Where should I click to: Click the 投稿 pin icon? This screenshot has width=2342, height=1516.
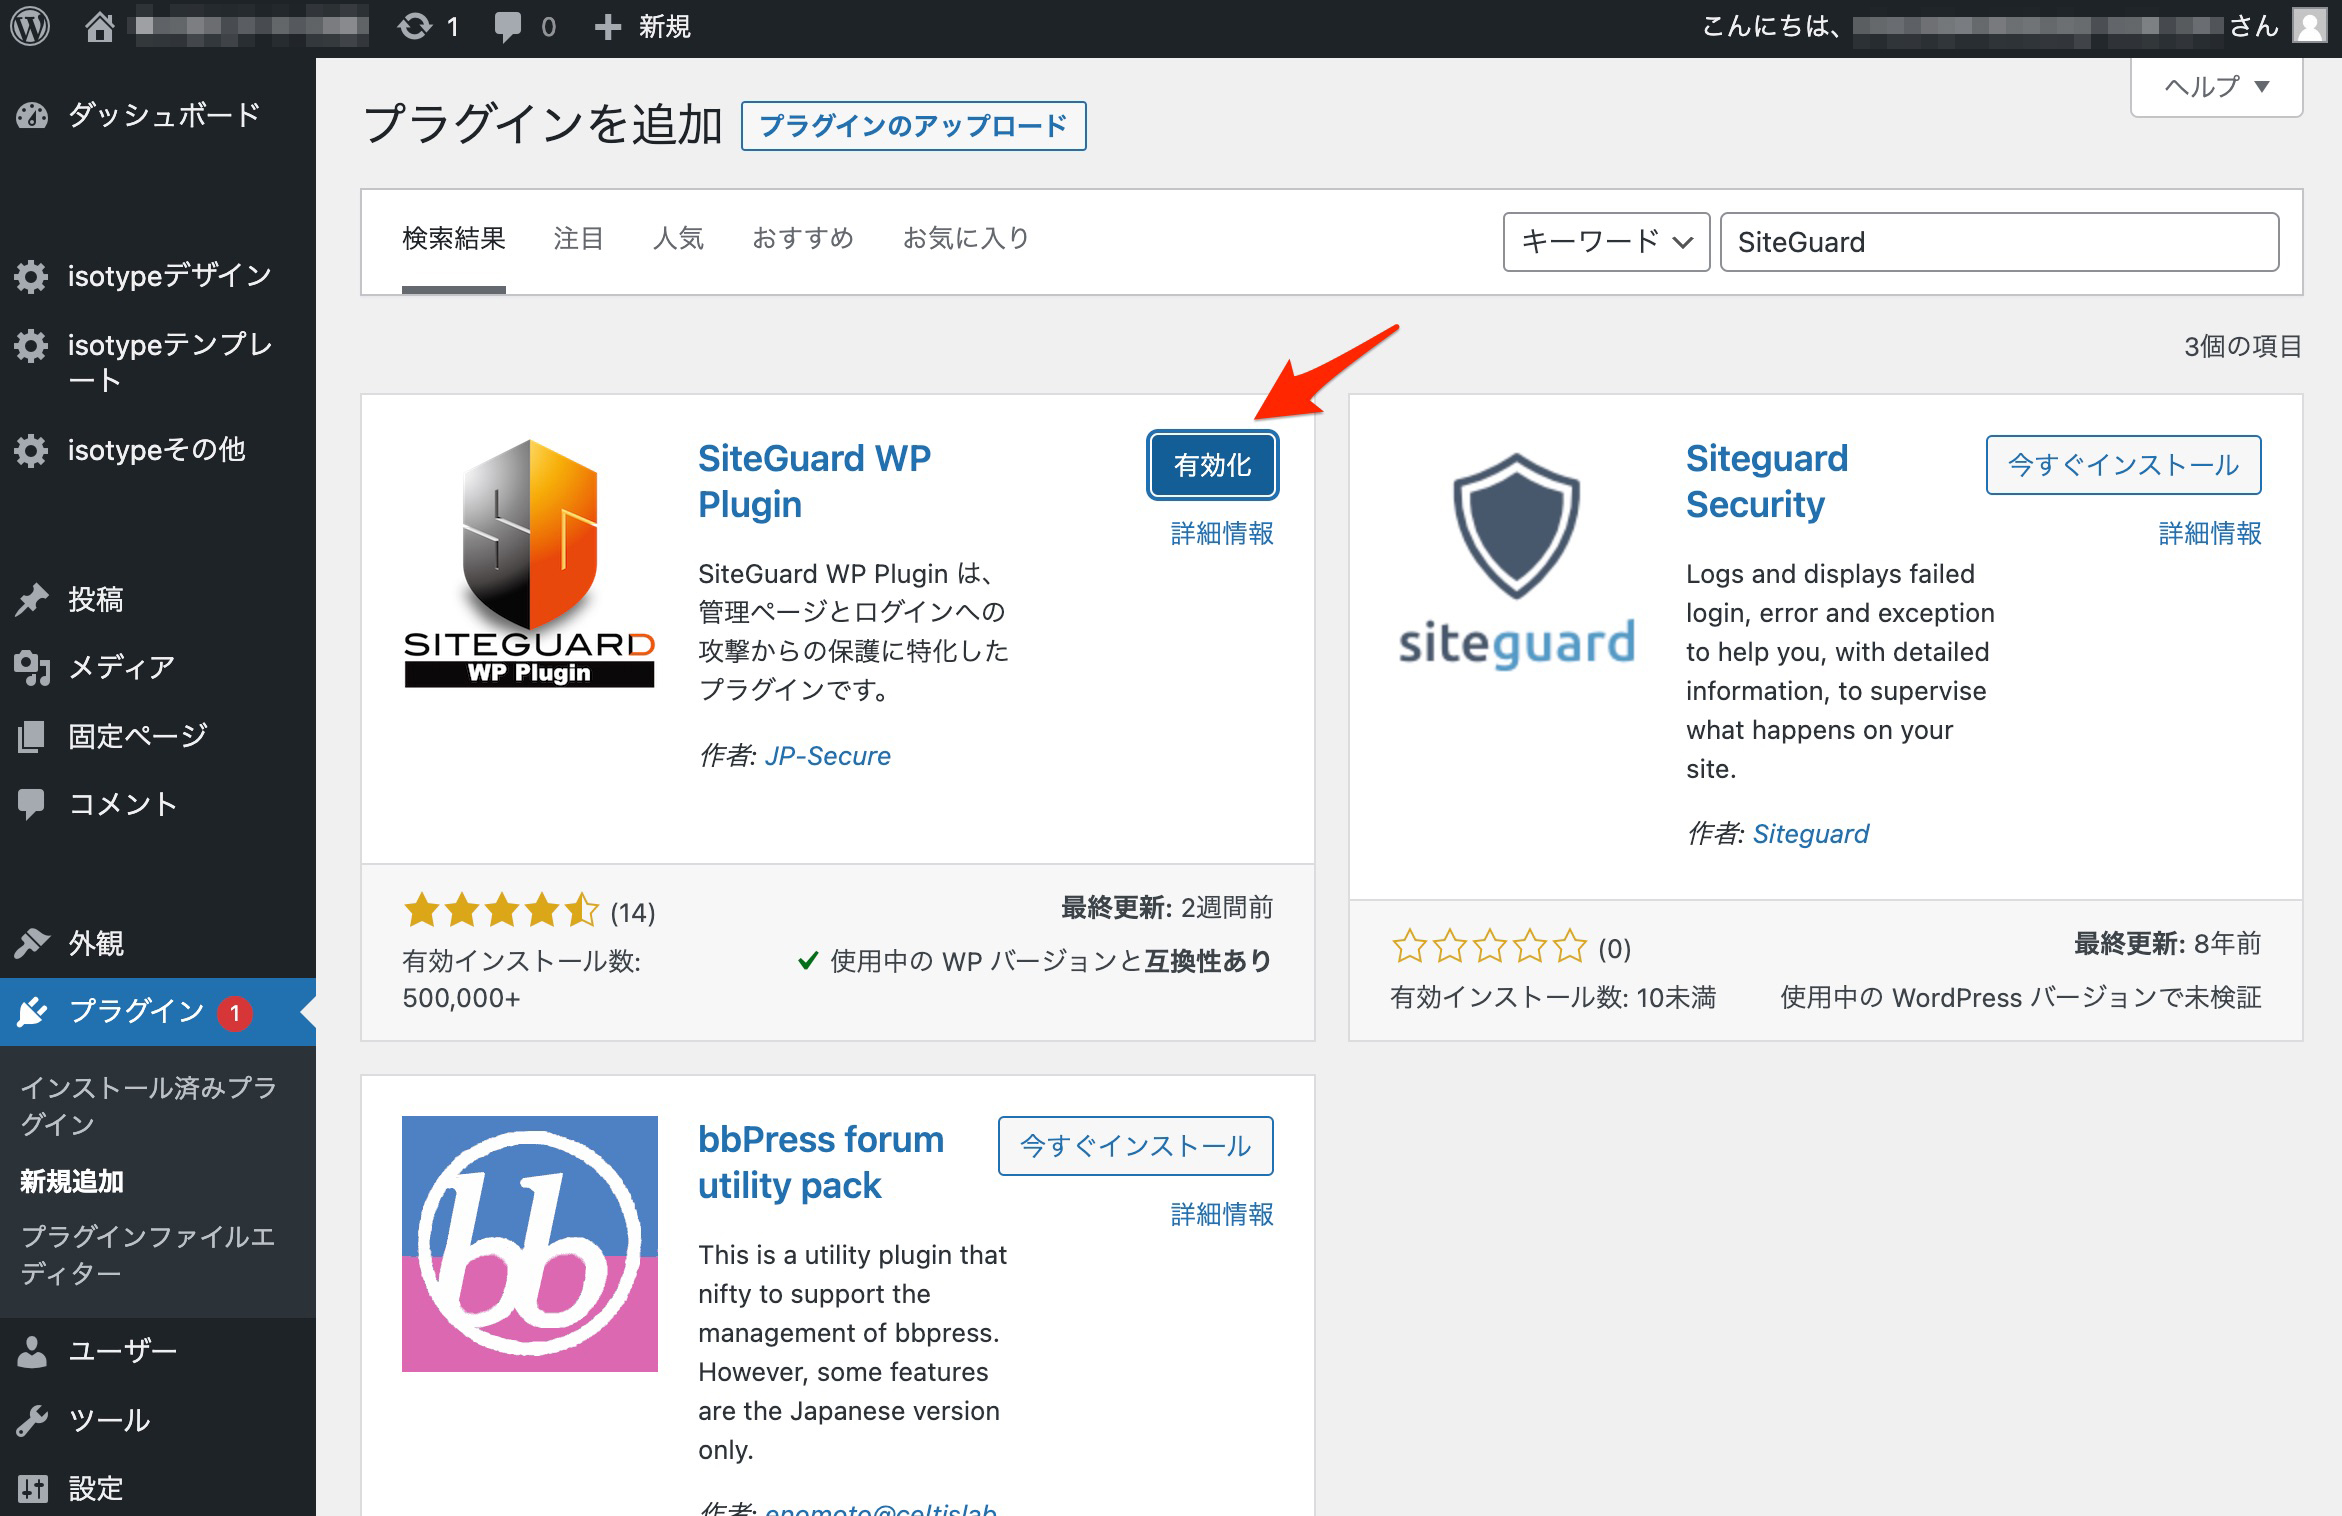tap(32, 600)
